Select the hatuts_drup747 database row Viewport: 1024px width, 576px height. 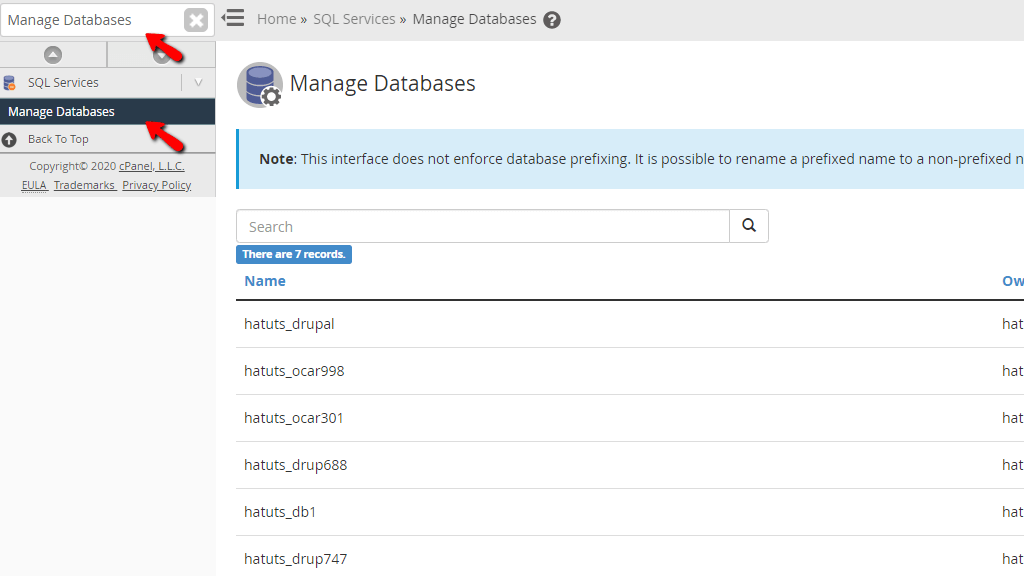[x=630, y=556]
